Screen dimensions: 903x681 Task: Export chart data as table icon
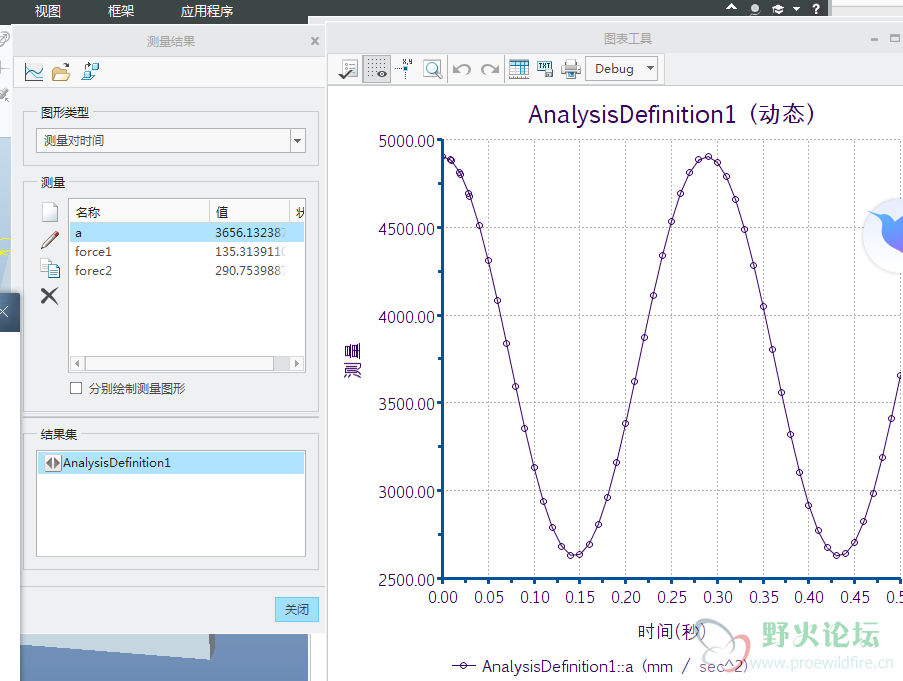pyautogui.click(x=519, y=69)
